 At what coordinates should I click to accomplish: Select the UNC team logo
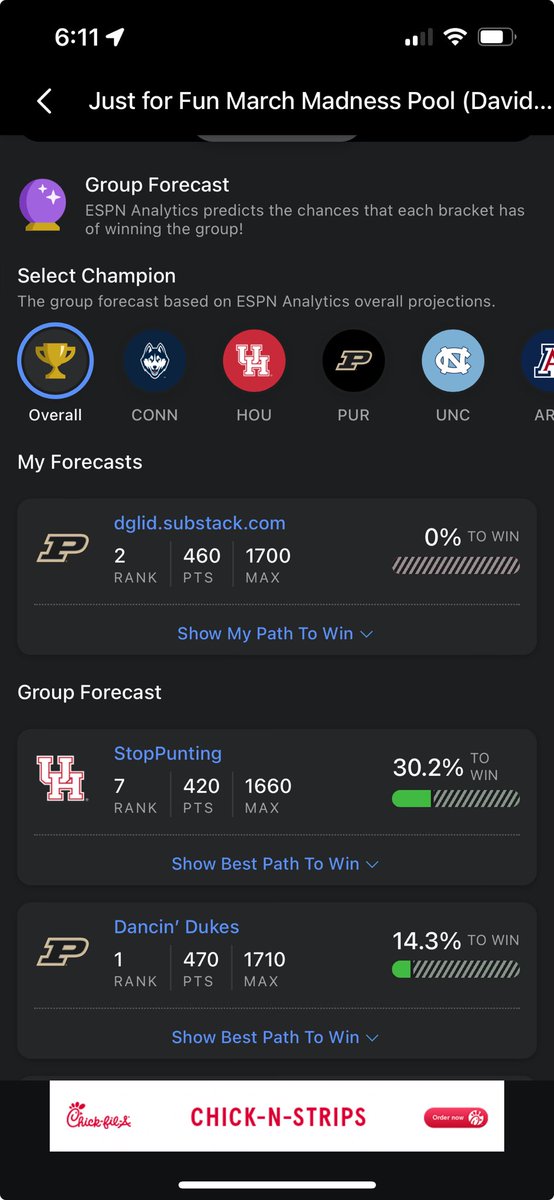pyautogui.click(x=453, y=361)
